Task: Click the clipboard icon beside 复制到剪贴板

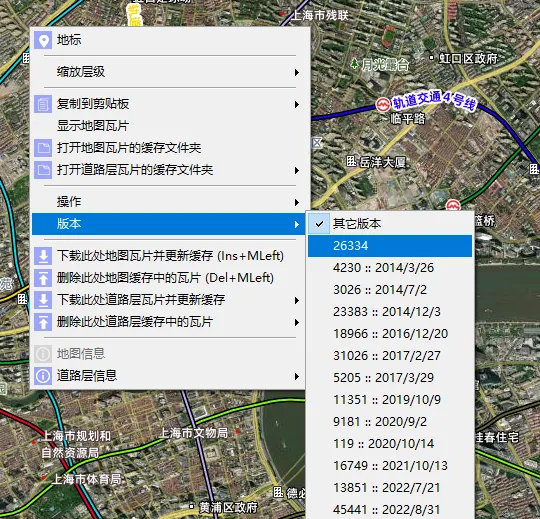Action: (x=43, y=104)
